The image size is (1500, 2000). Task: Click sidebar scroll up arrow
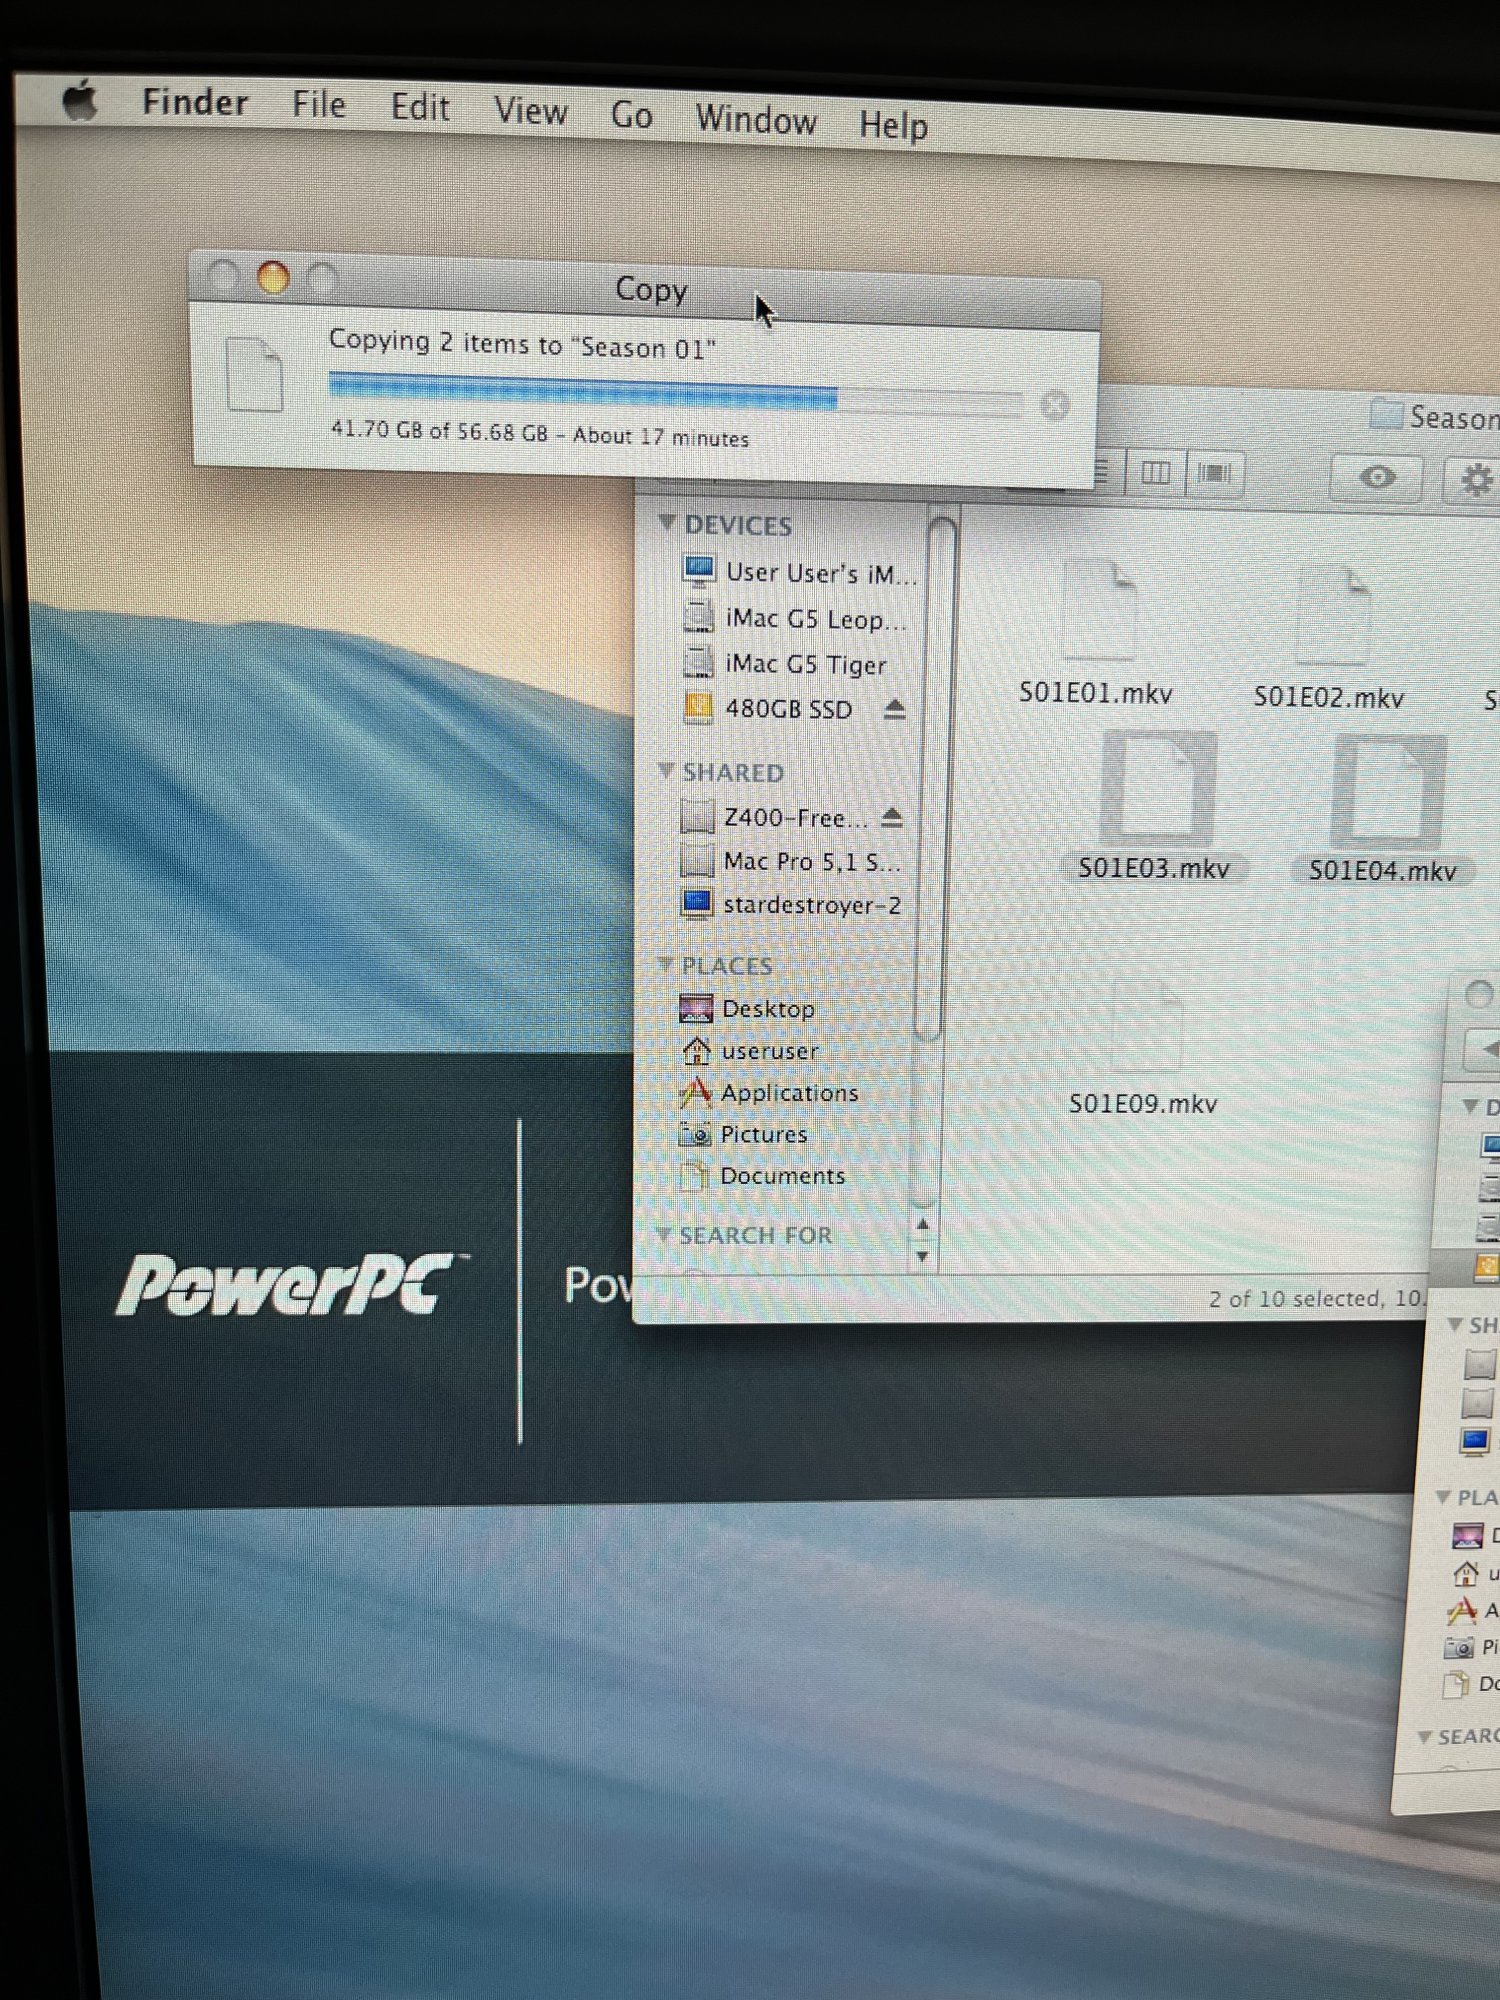[923, 1224]
